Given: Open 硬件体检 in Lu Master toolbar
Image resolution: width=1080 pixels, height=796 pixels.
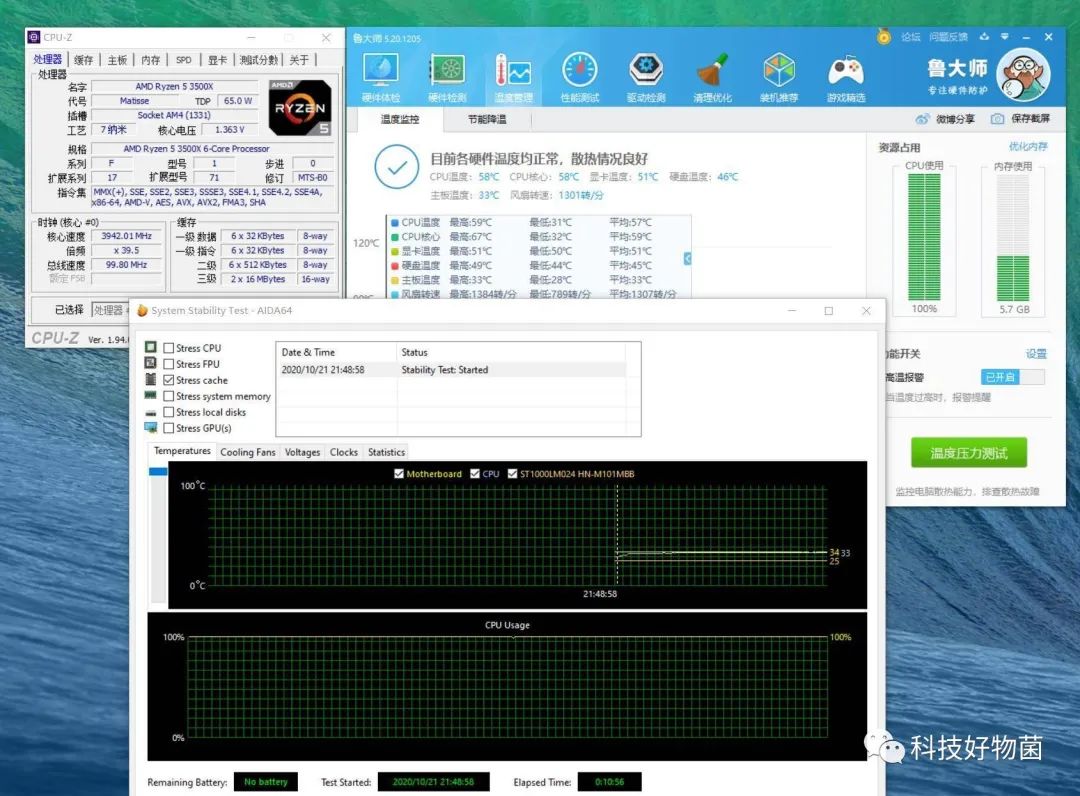Looking at the screenshot, I should (381, 77).
